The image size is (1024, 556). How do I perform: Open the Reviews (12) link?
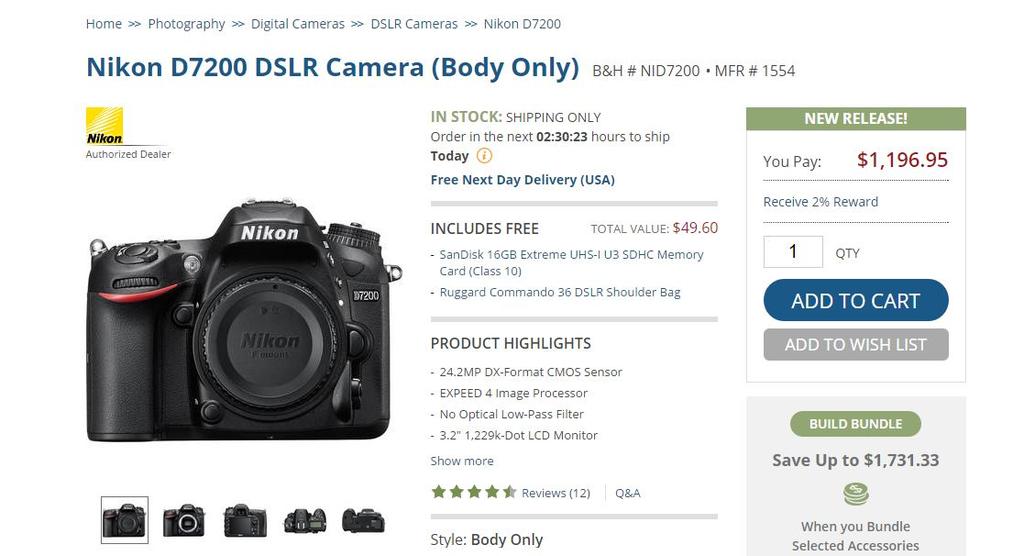click(556, 493)
